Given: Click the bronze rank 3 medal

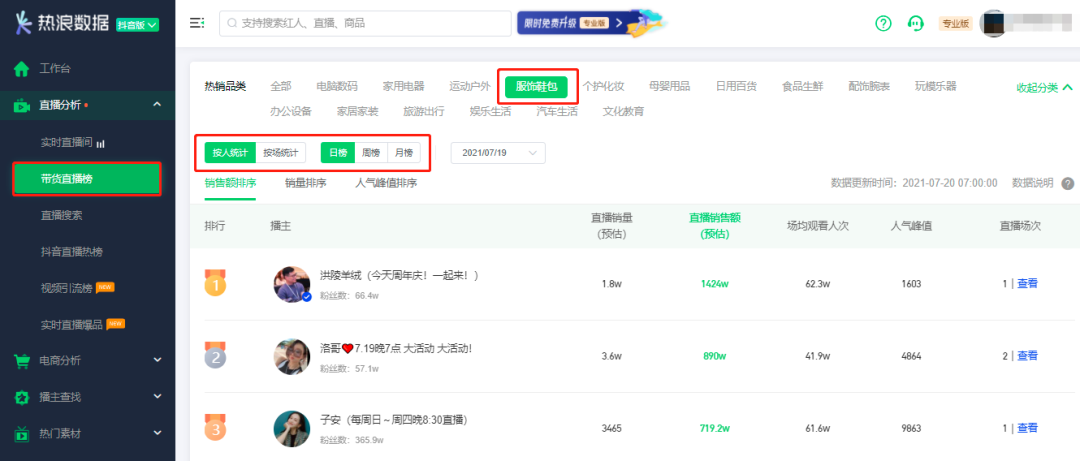Looking at the screenshot, I should pyautogui.click(x=215, y=428).
